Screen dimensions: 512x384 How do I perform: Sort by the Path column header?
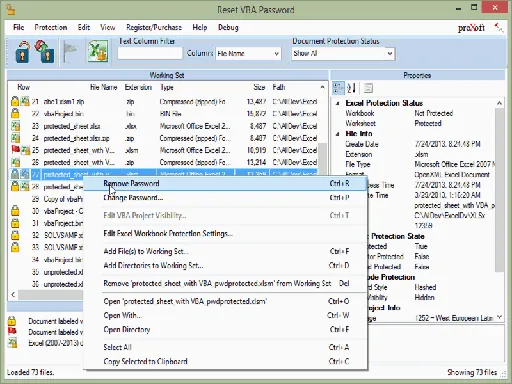pos(279,87)
